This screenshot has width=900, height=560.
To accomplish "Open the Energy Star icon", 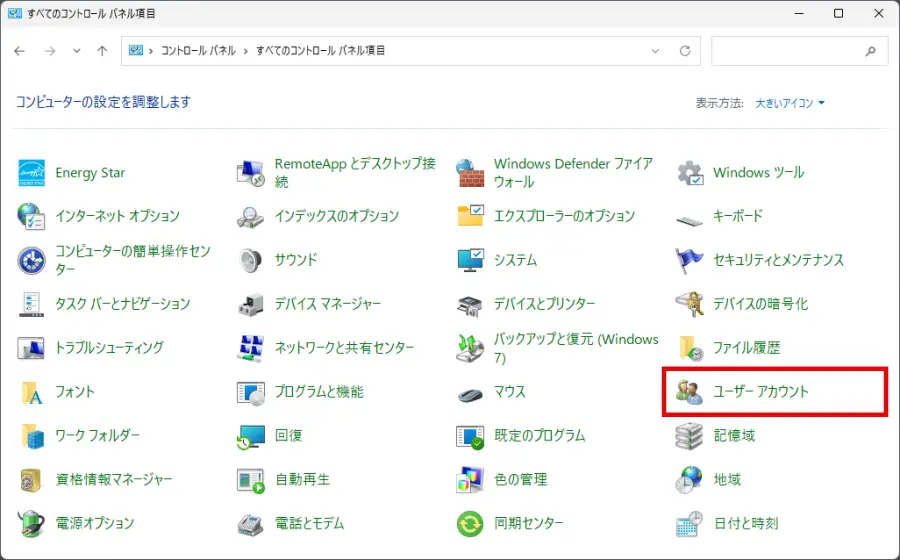I will 31,173.
